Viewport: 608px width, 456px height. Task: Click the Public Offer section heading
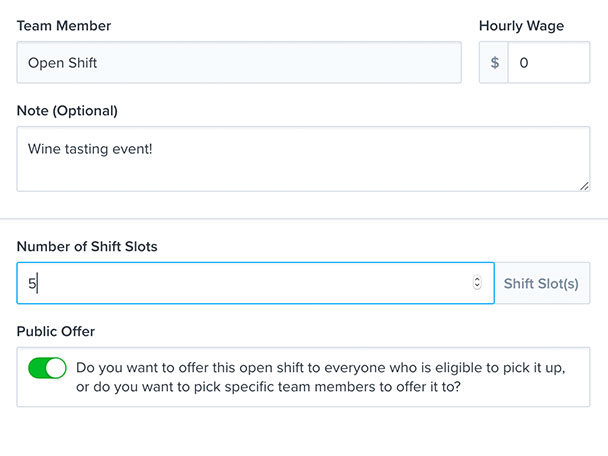click(56, 332)
